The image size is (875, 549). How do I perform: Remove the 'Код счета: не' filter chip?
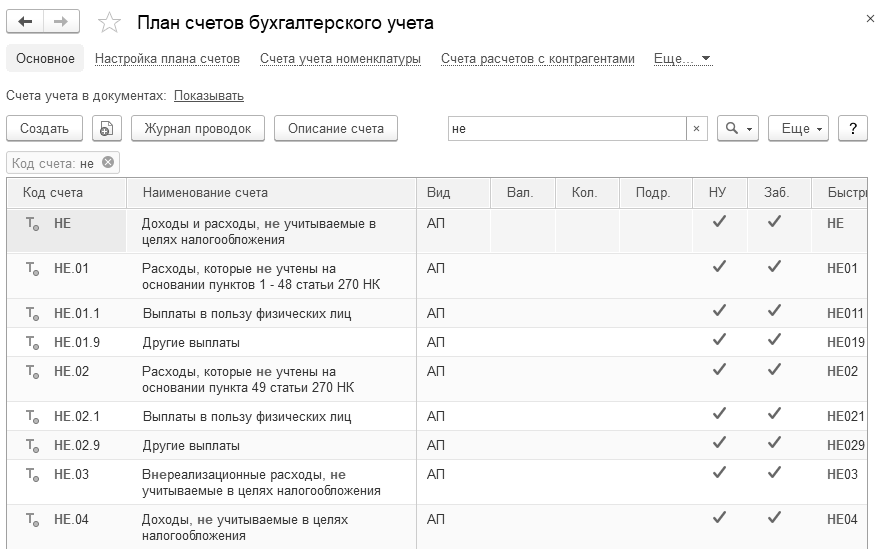point(108,163)
